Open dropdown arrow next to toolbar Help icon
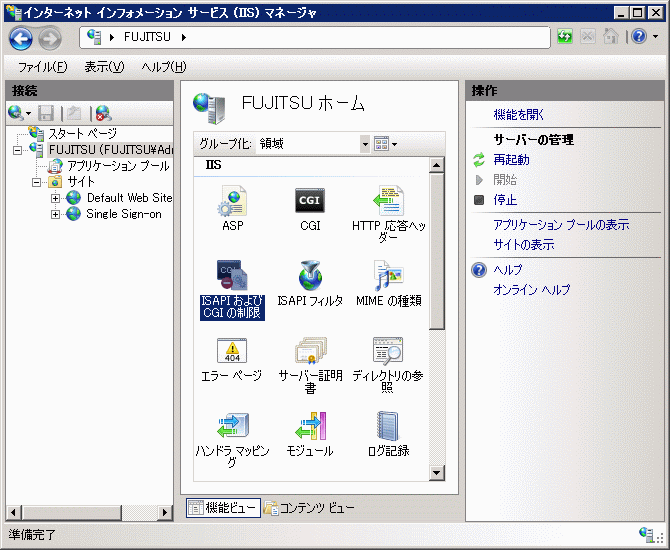Screen dimensions: 670x550 pyautogui.click(x=655, y=37)
